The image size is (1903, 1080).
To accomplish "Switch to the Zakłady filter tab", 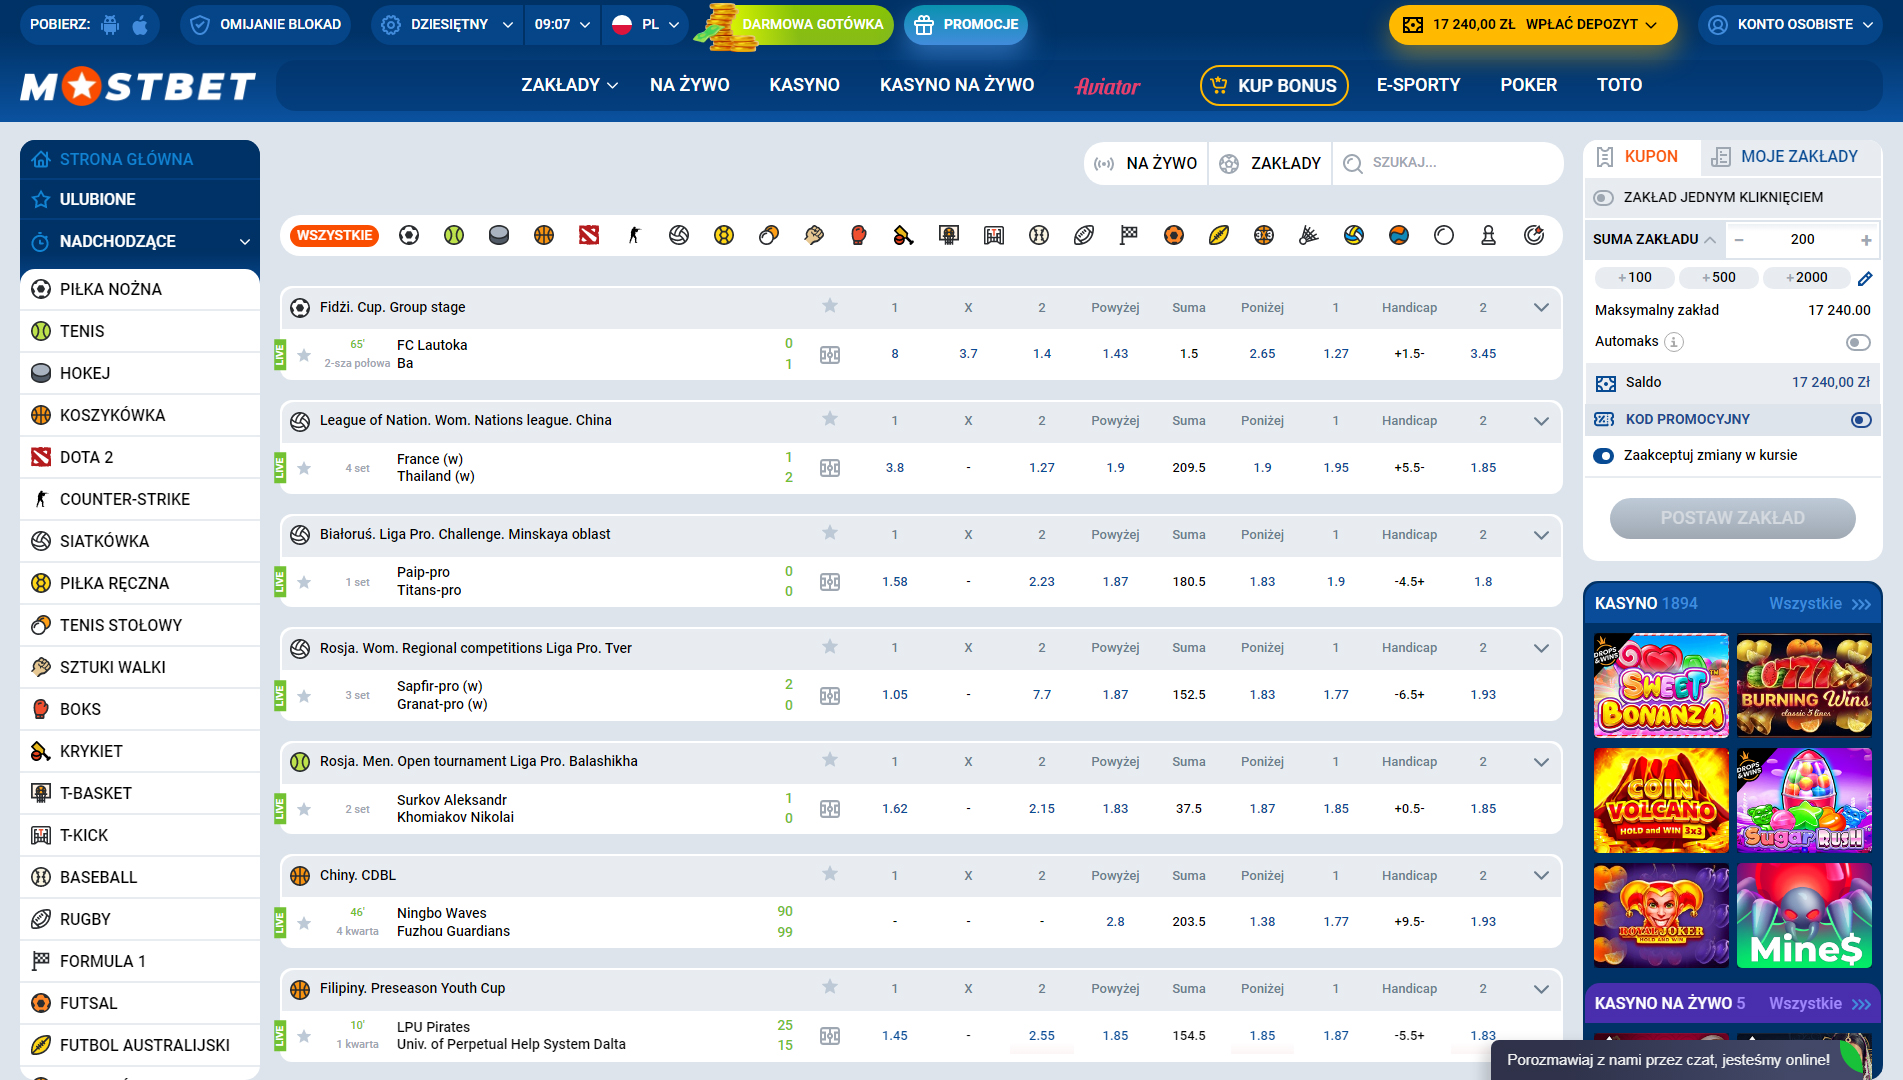I will pos(1270,163).
